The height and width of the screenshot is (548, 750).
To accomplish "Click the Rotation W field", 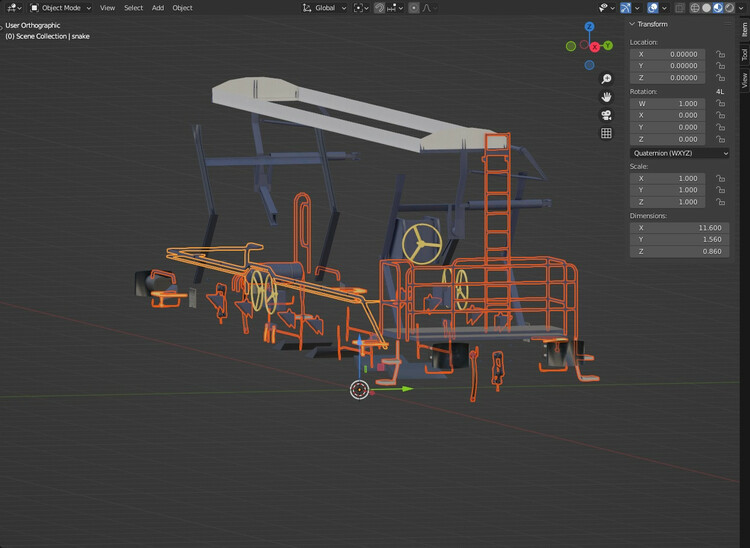I will tap(667, 104).
